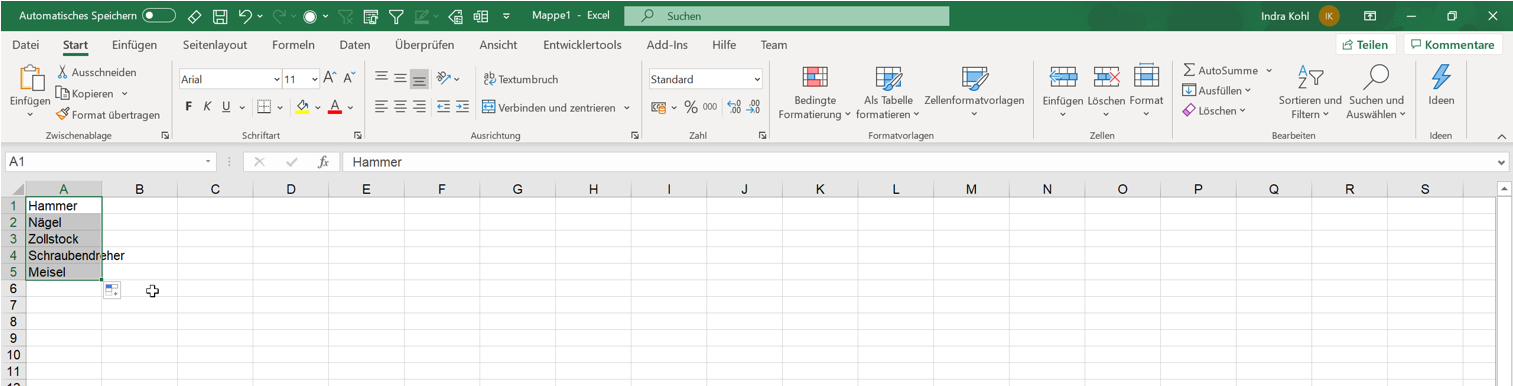Image resolution: width=1513 pixels, height=386 pixels.
Task: Expand the formula bar with its chevron
Action: point(1501,162)
